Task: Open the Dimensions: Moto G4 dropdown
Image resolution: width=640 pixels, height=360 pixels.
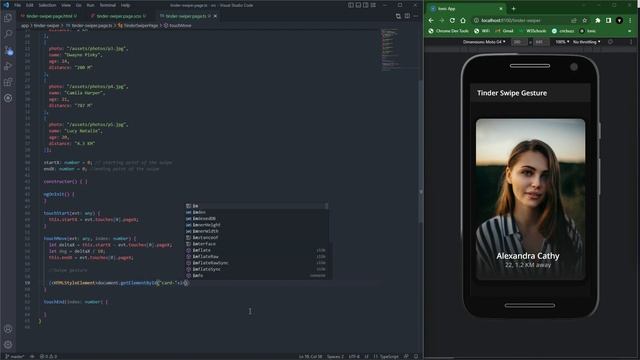Action: pos(484,42)
